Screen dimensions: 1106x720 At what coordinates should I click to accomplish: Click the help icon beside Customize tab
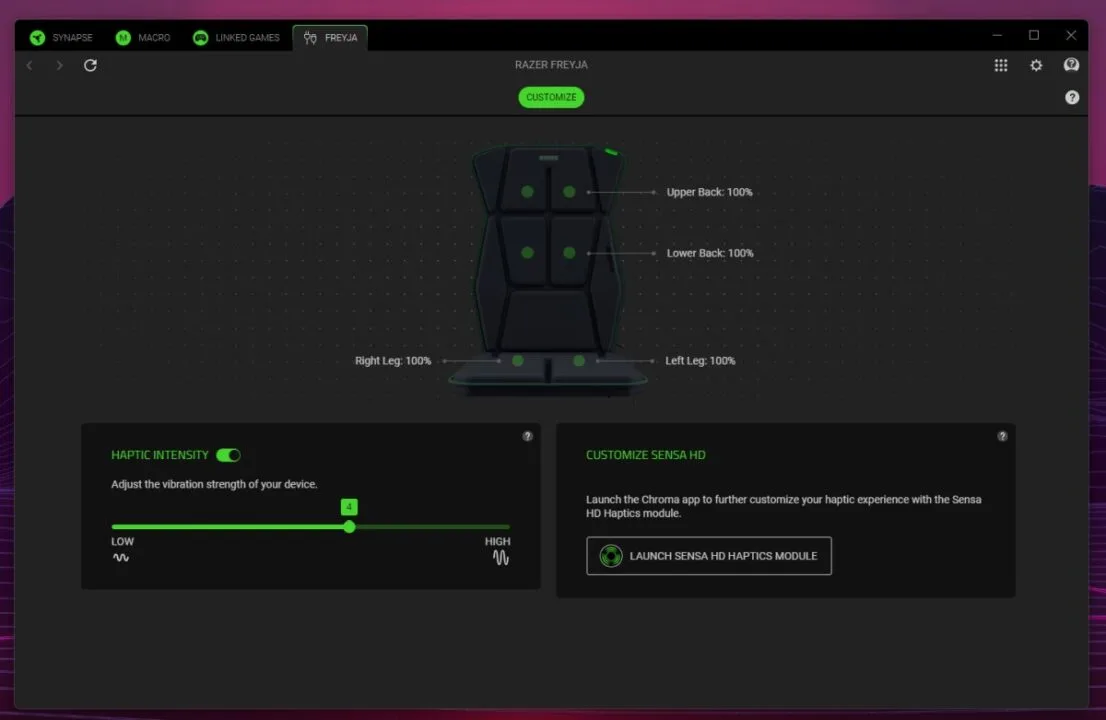tap(1072, 97)
